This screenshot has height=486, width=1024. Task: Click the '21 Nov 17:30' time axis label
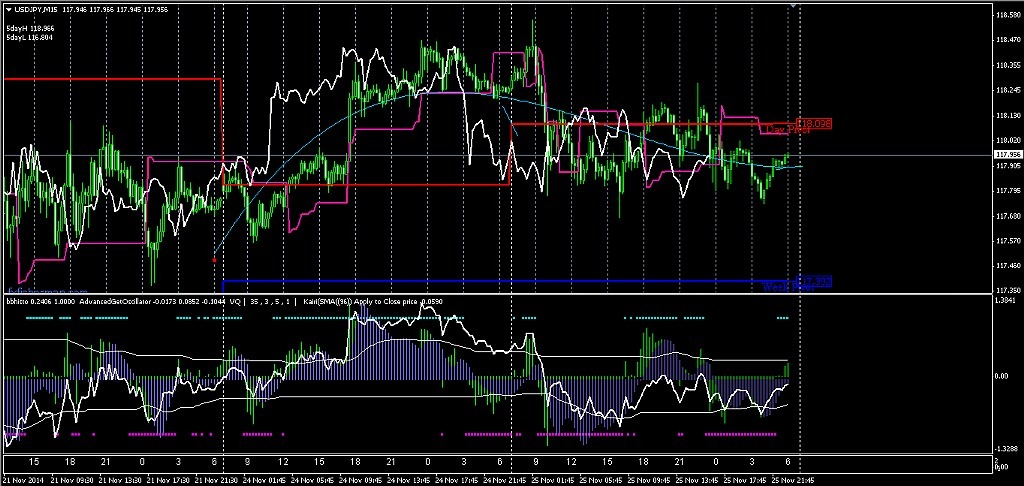click(167, 480)
